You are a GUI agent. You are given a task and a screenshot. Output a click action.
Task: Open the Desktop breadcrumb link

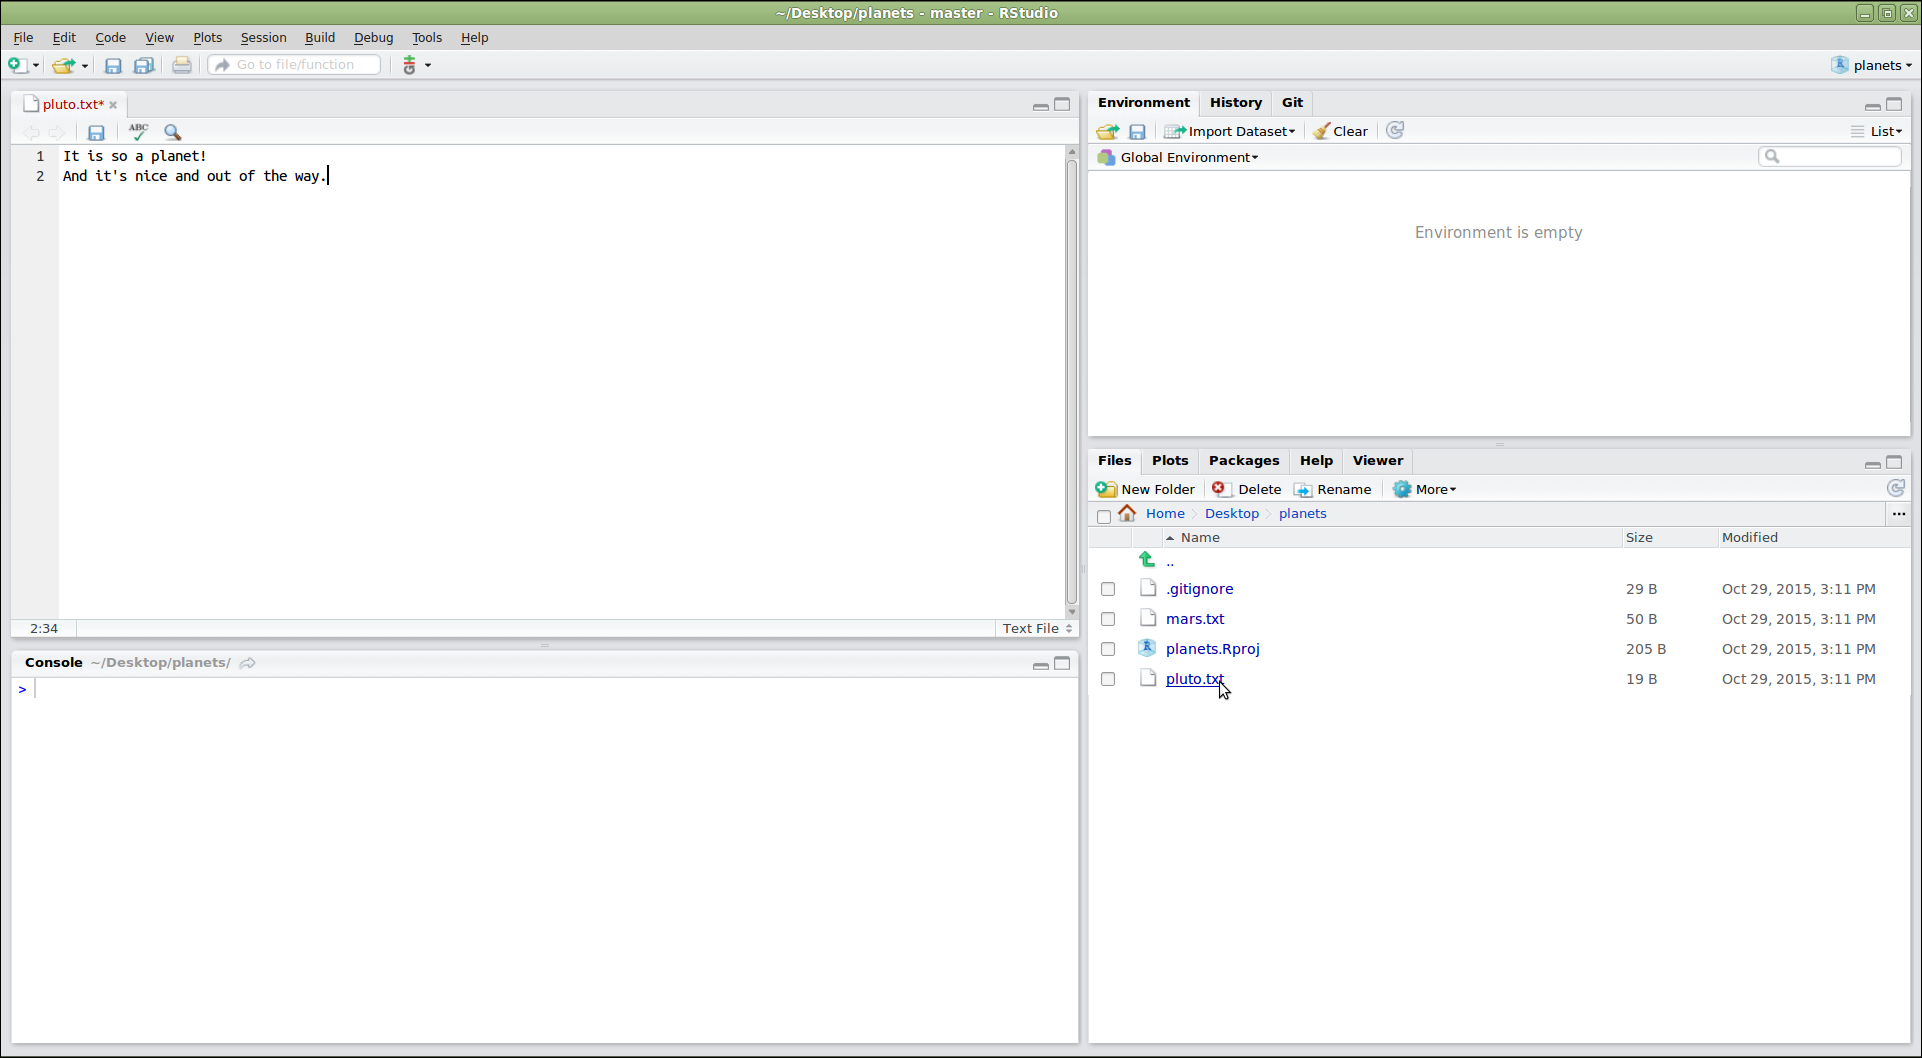pos(1231,513)
